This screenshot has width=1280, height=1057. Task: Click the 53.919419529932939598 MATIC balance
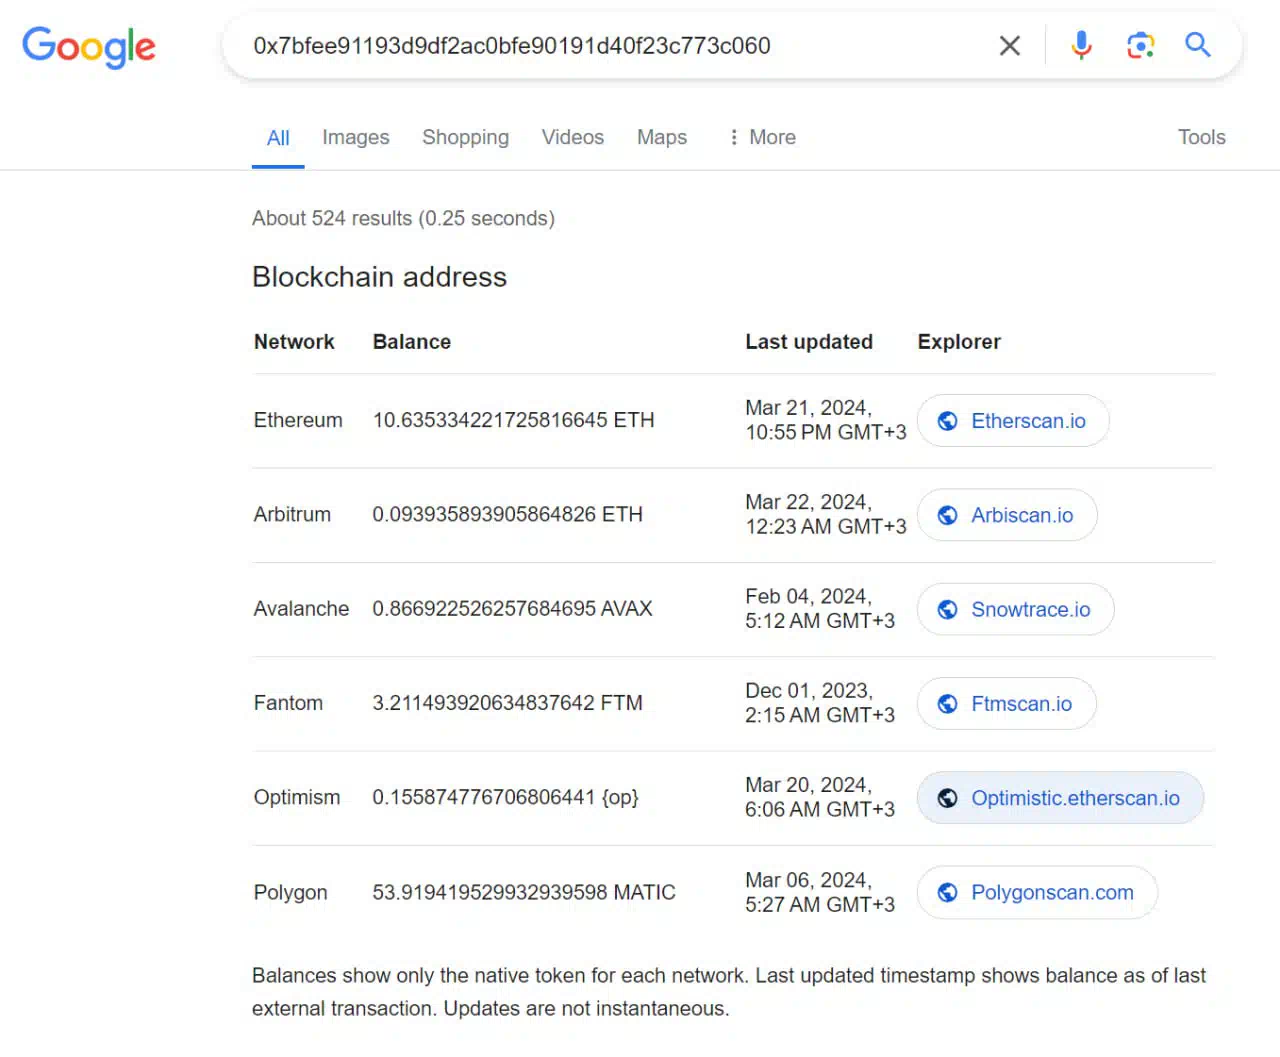click(x=524, y=892)
